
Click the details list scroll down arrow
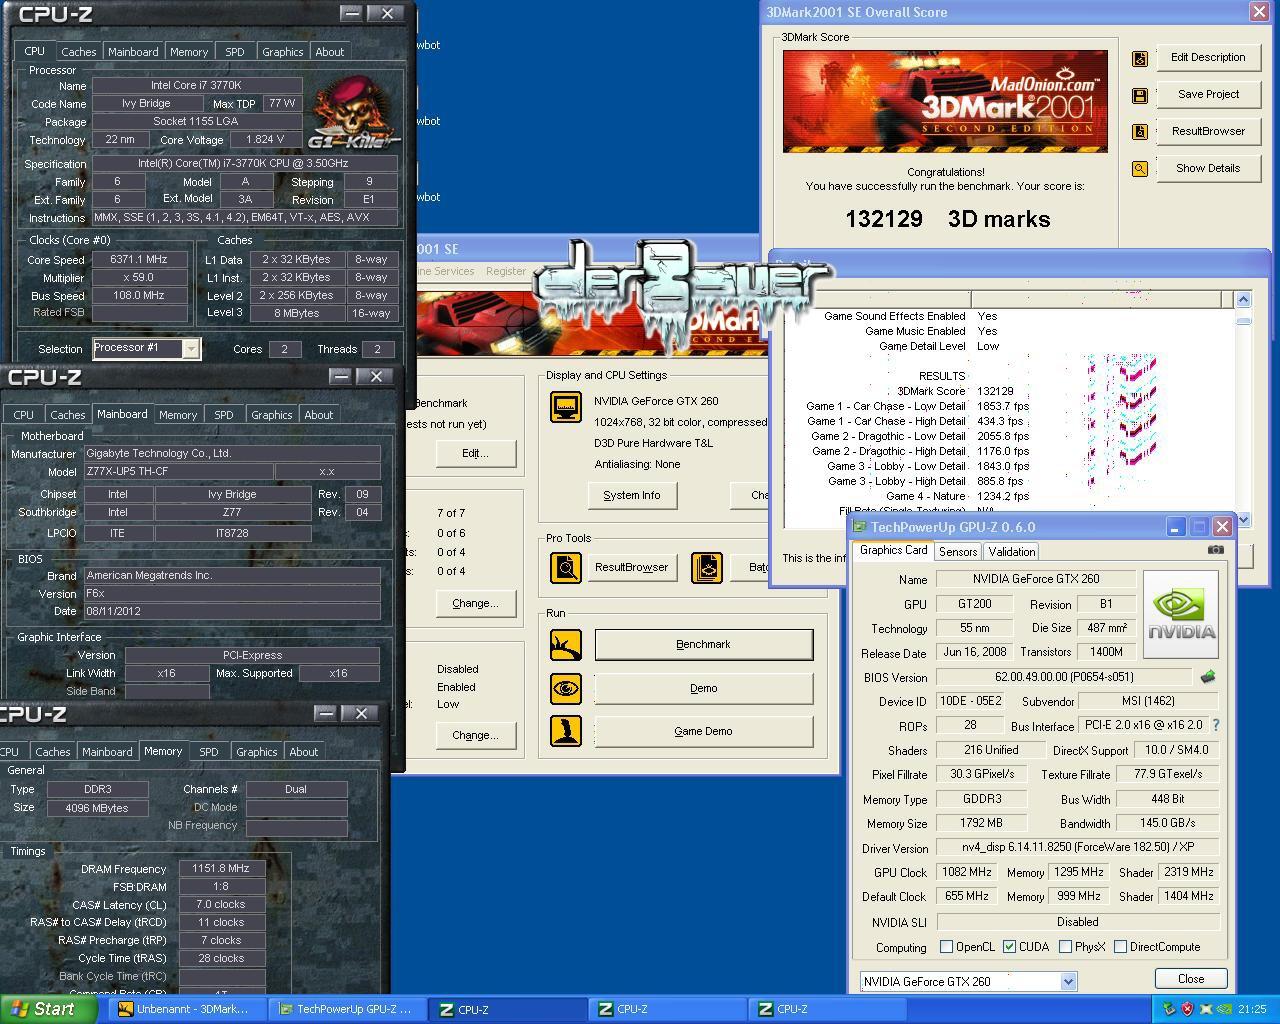pyautogui.click(x=1243, y=520)
